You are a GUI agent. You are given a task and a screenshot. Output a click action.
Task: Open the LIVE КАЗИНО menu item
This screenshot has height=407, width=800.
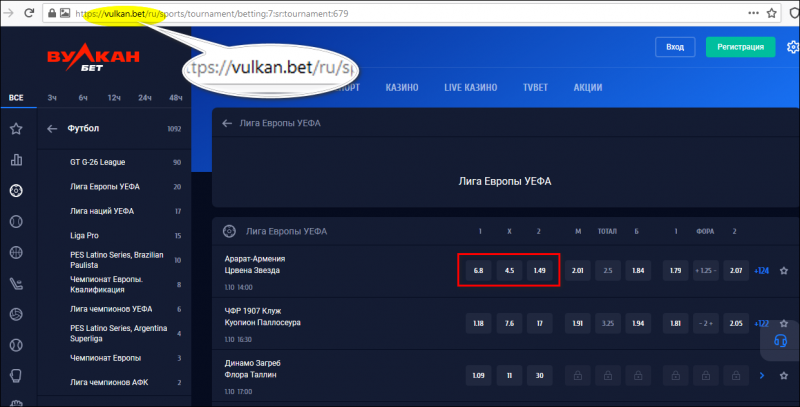pos(470,88)
